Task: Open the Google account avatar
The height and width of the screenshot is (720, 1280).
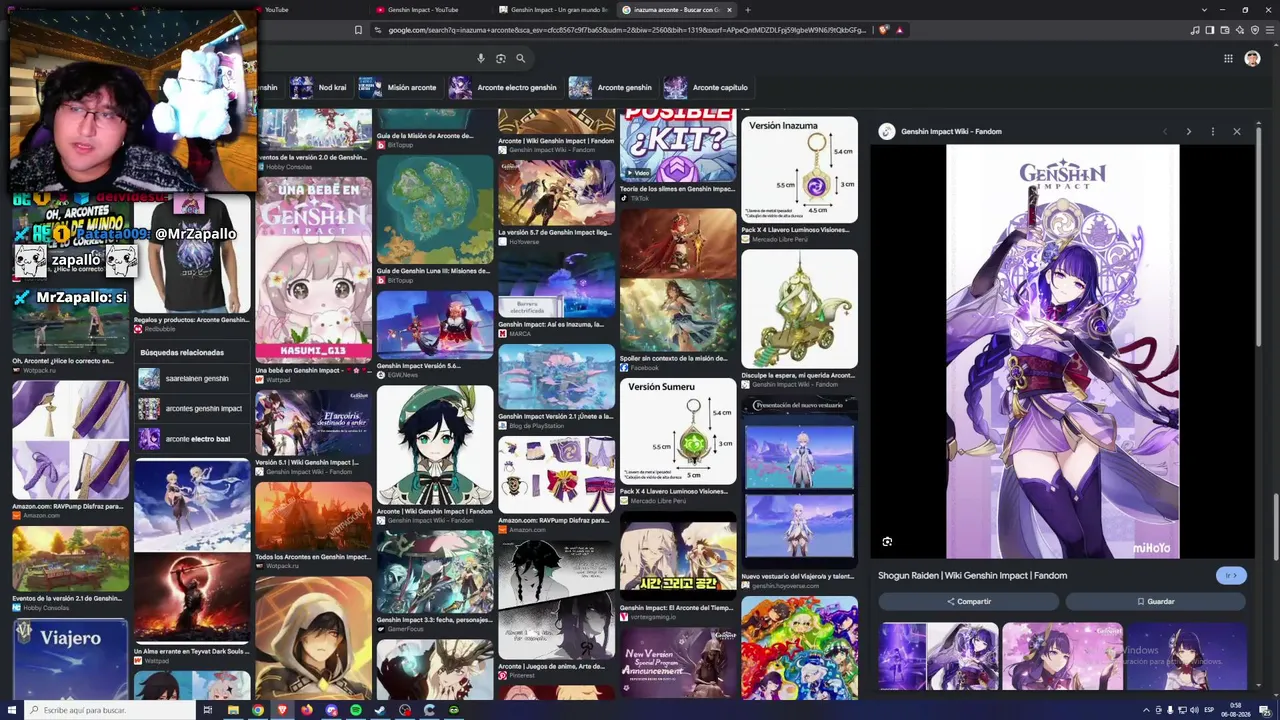Action: (1252, 59)
